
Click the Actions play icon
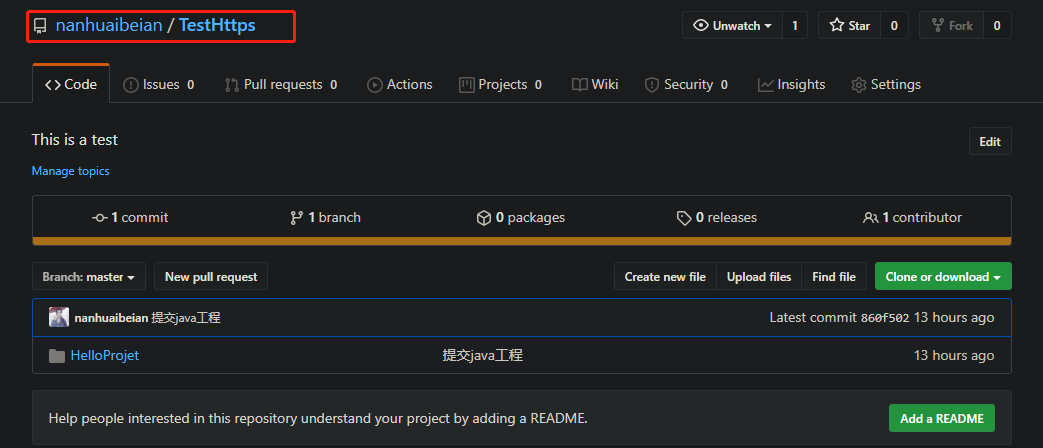(x=374, y=85)
